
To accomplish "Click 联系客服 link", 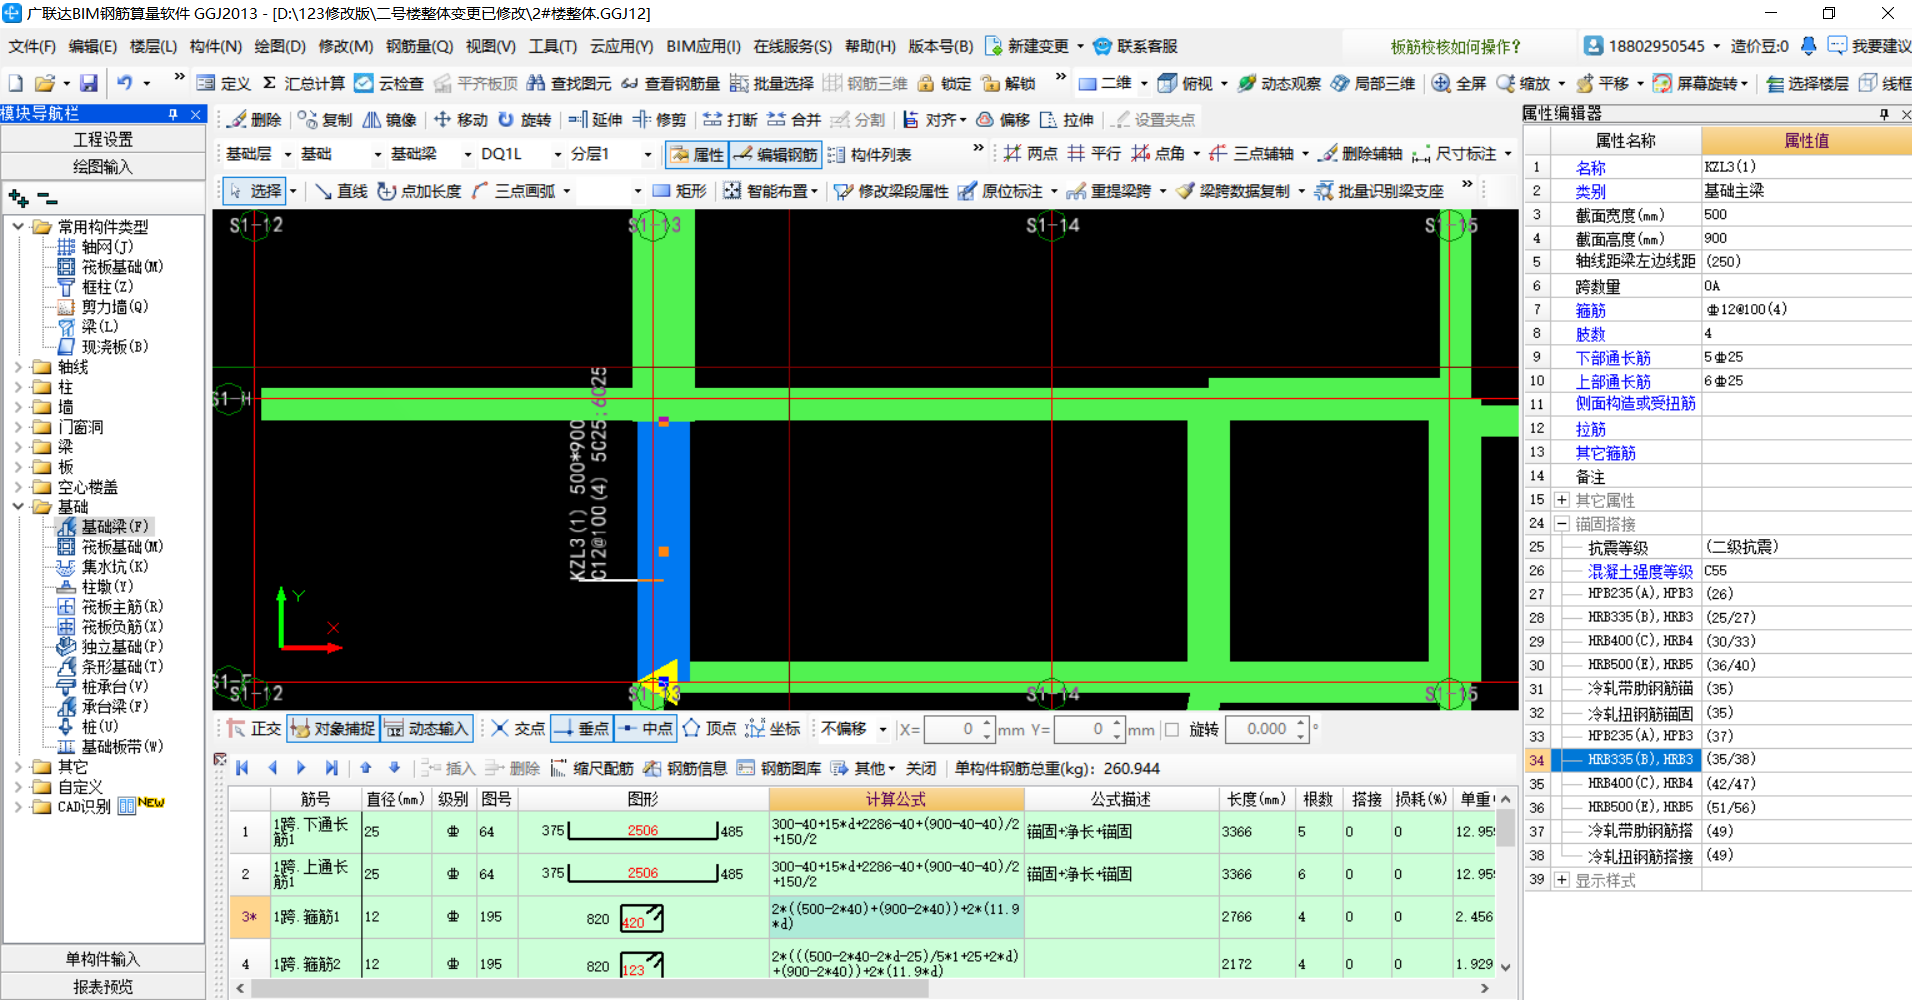I will pyautogui.click(x=1135, y=46).
